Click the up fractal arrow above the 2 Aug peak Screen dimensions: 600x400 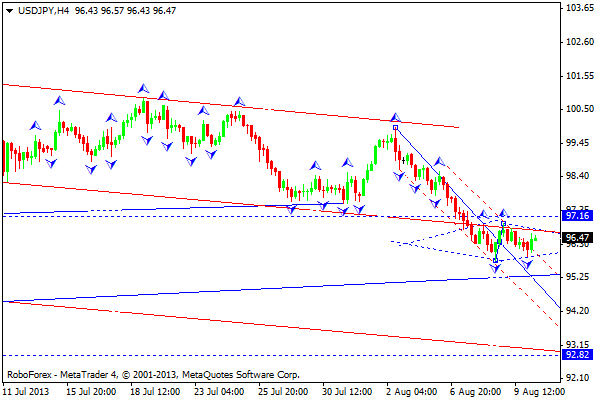click(395, 118)
